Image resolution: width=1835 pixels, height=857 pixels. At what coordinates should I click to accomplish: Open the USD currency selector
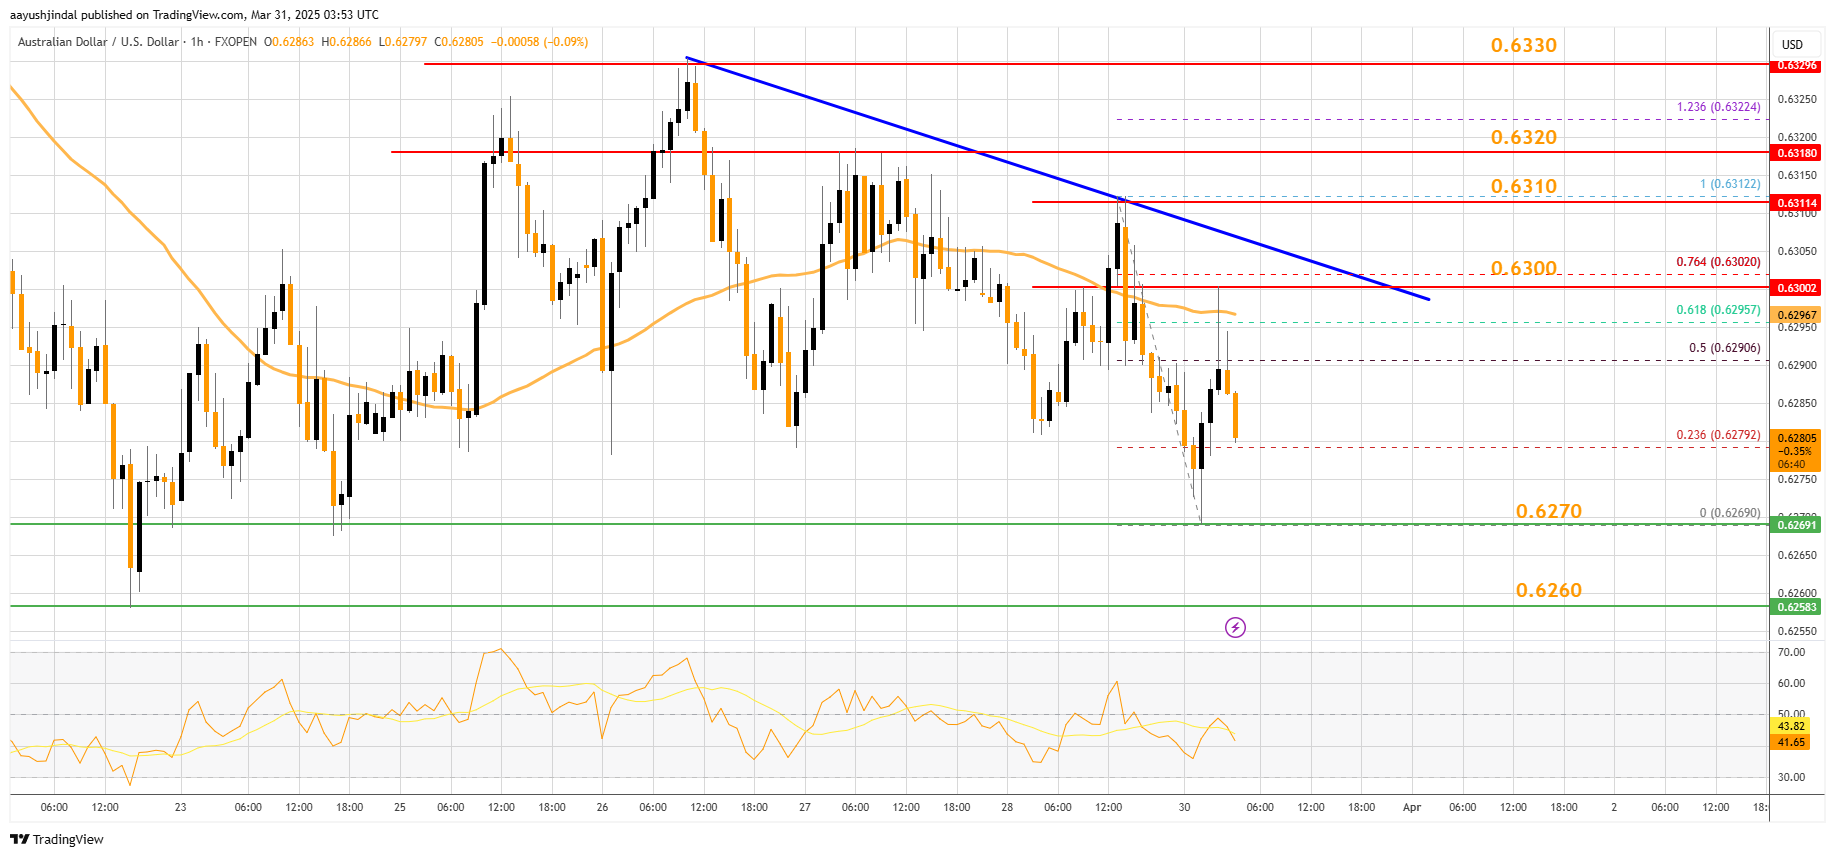[x=1792, y=45]
